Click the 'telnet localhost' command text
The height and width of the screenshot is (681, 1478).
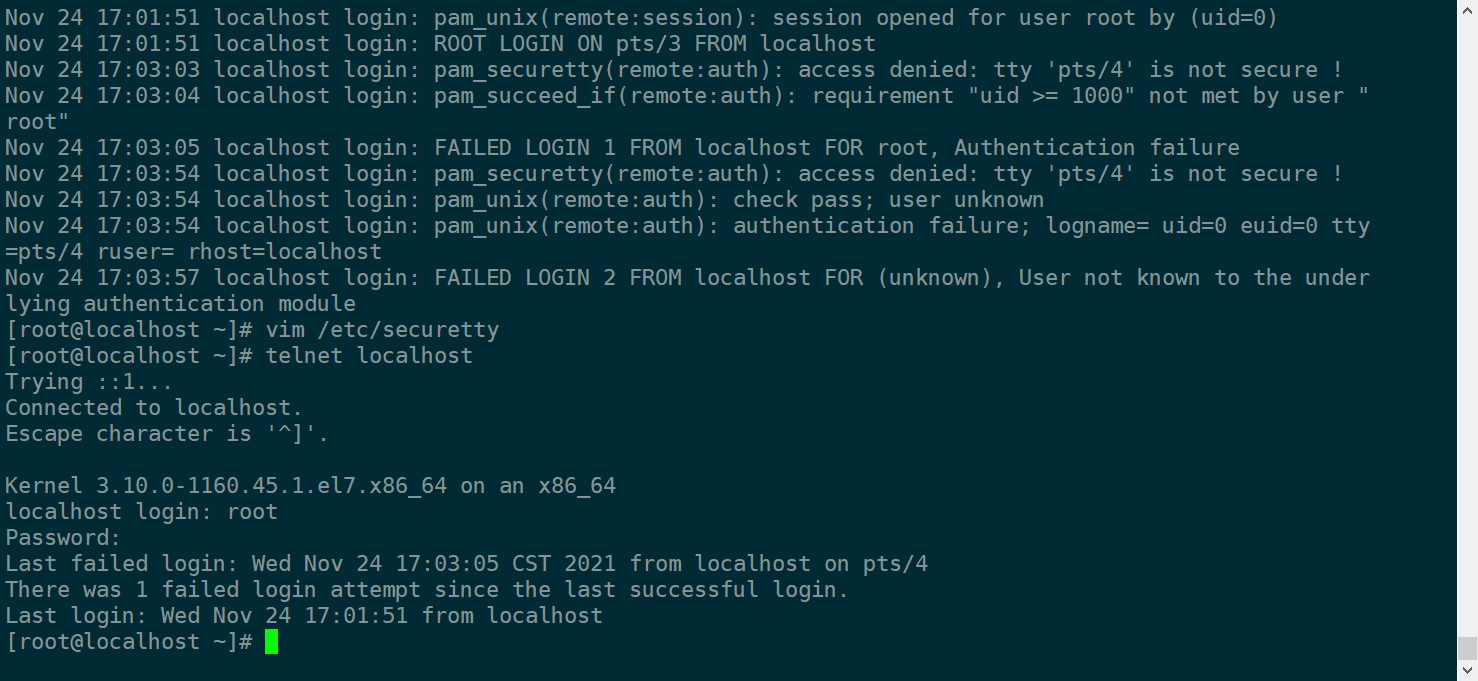(369, 356)
